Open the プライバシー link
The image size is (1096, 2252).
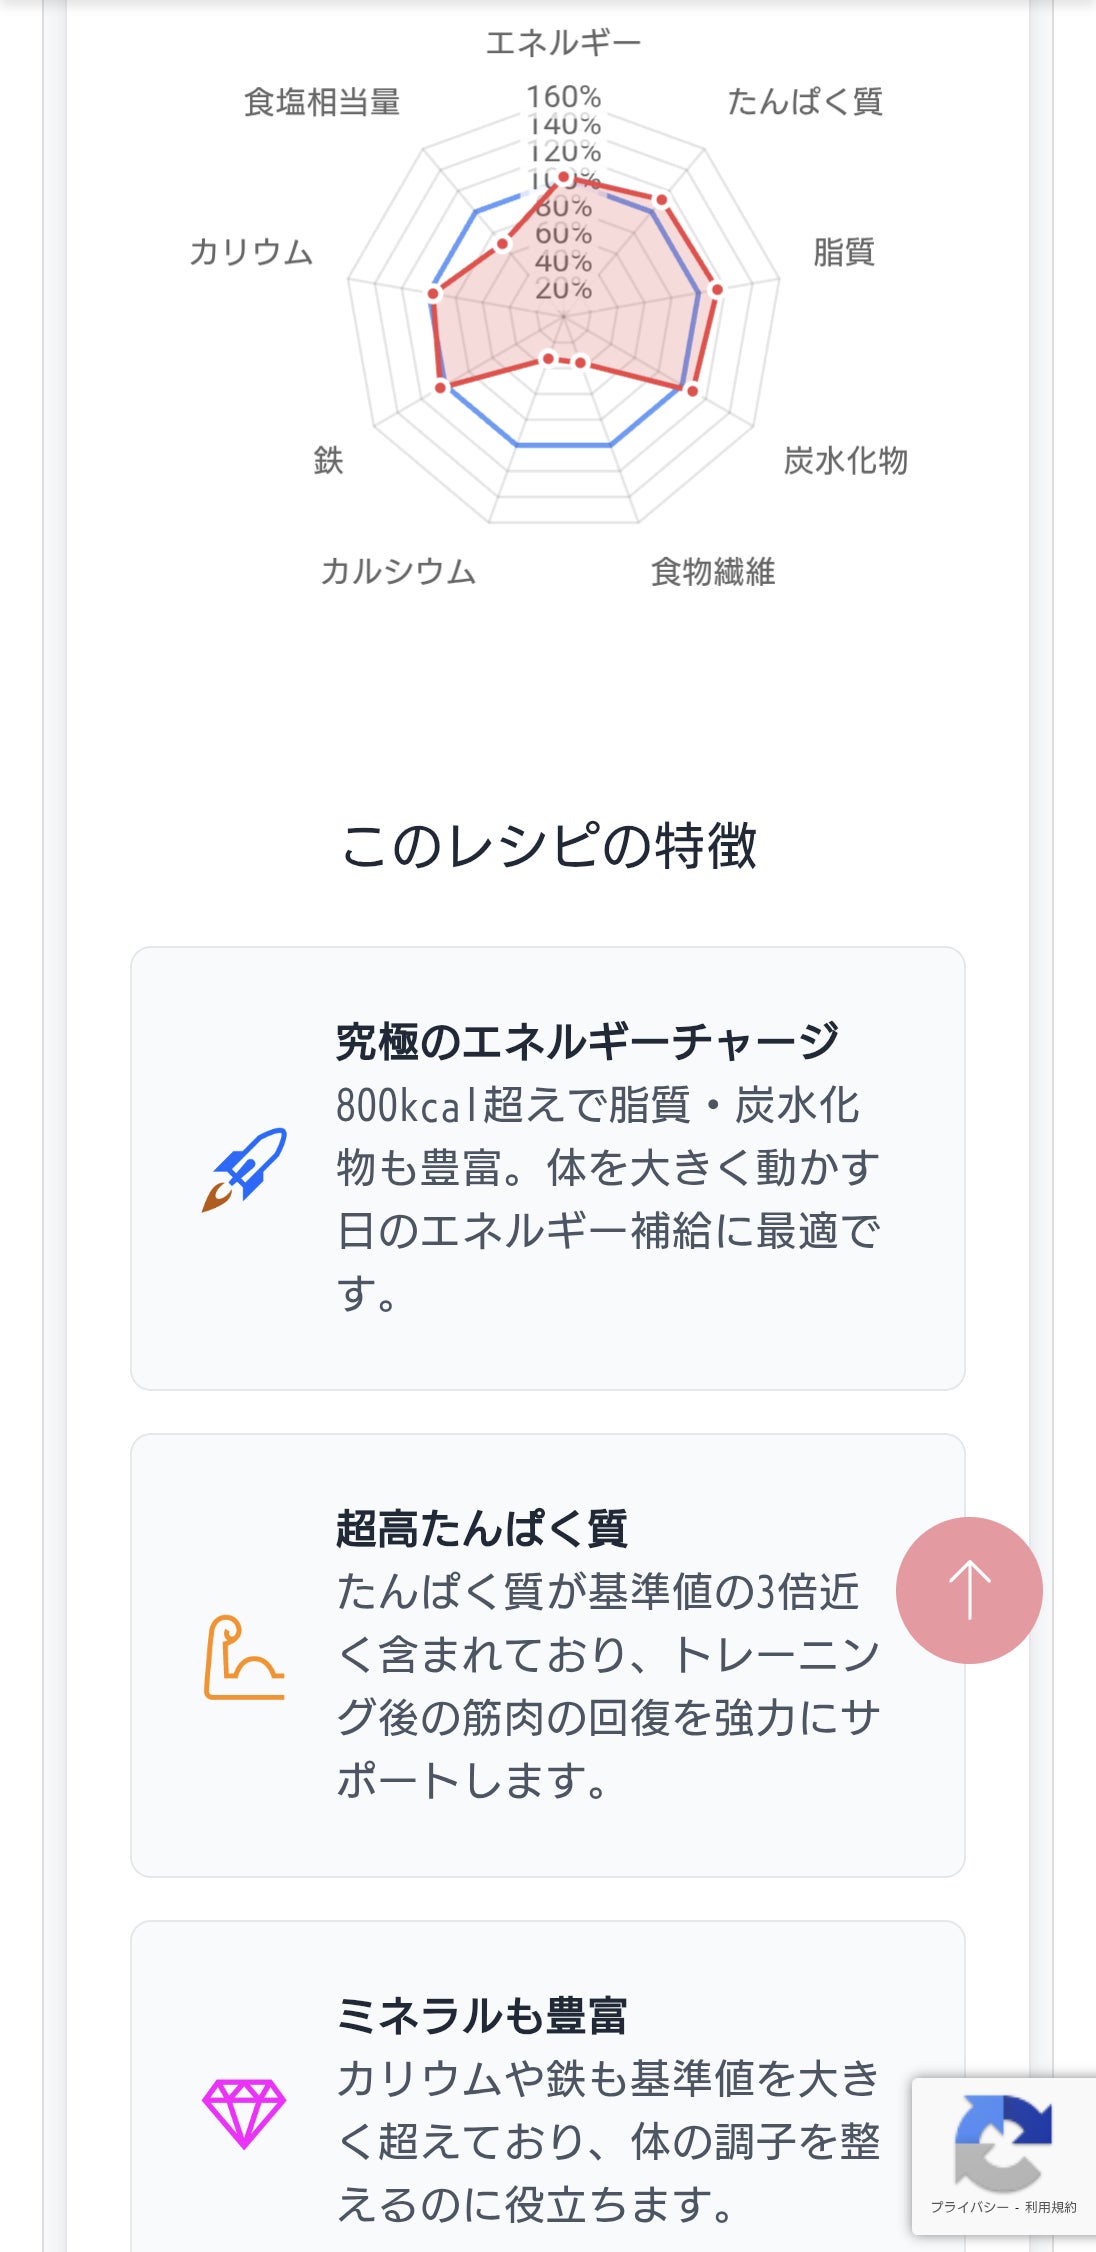(x=968, y=2207)
